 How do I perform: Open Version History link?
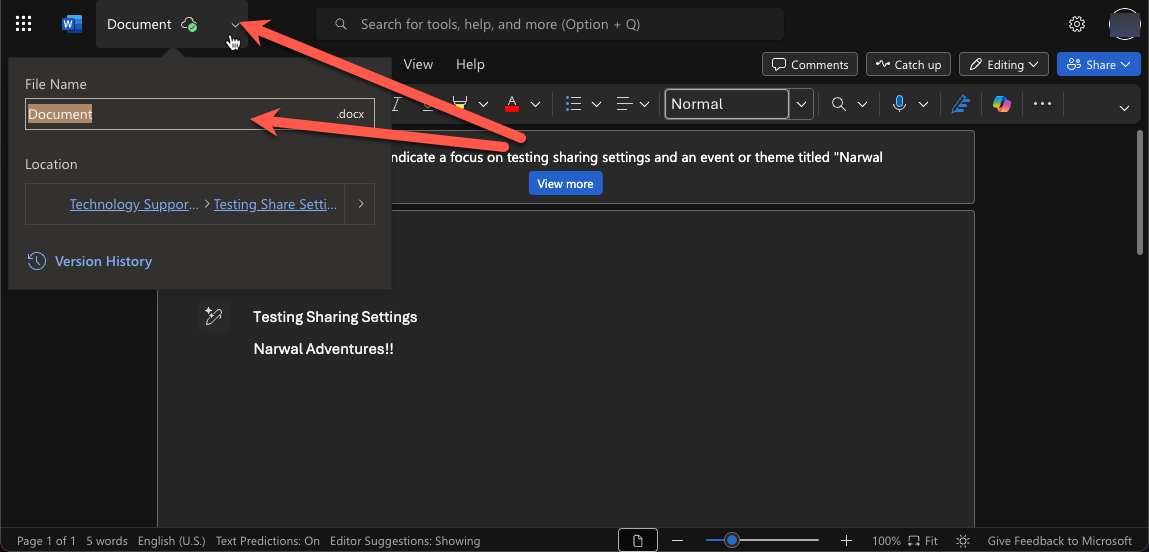[x=103, y=261]
